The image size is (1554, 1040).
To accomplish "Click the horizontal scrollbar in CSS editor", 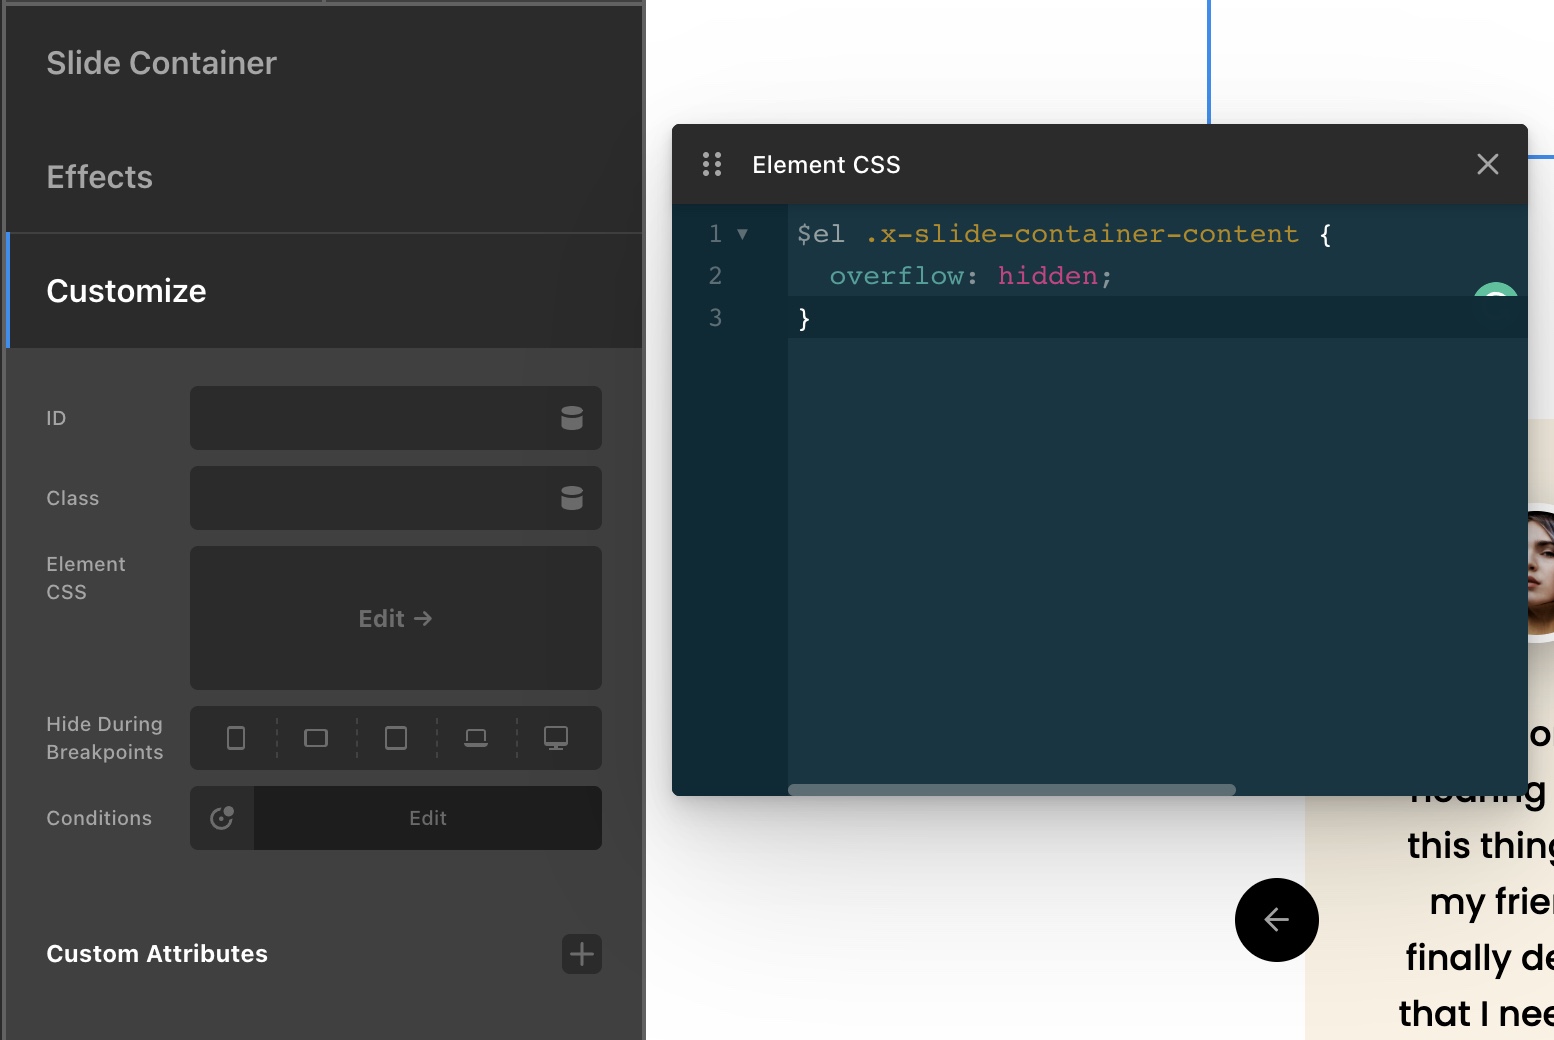I will click(1012, 790).
